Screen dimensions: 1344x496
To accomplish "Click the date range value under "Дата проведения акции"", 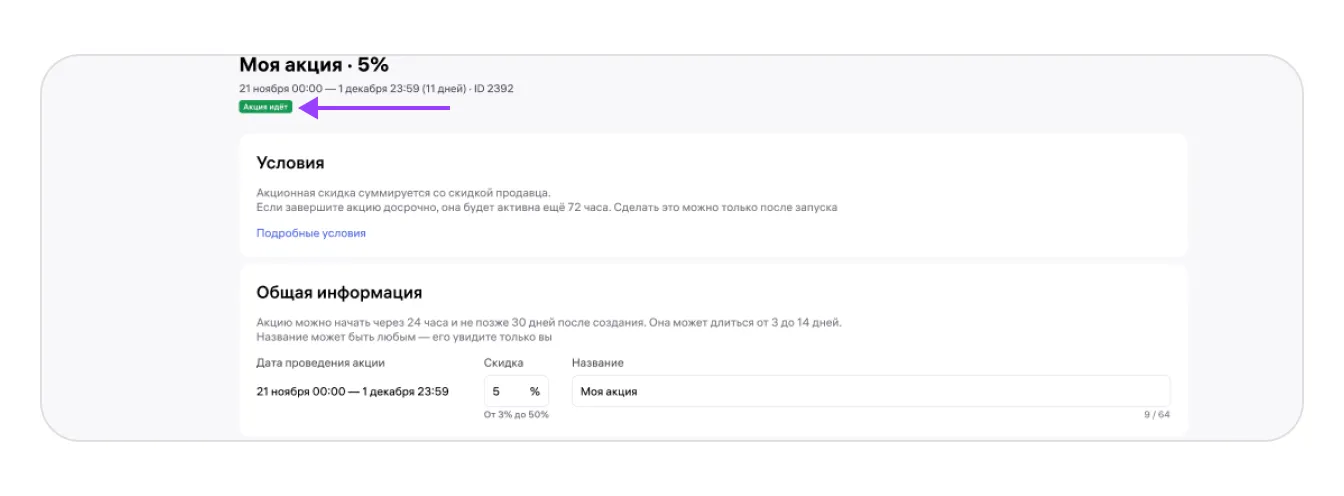I will (x=352, y=392).
